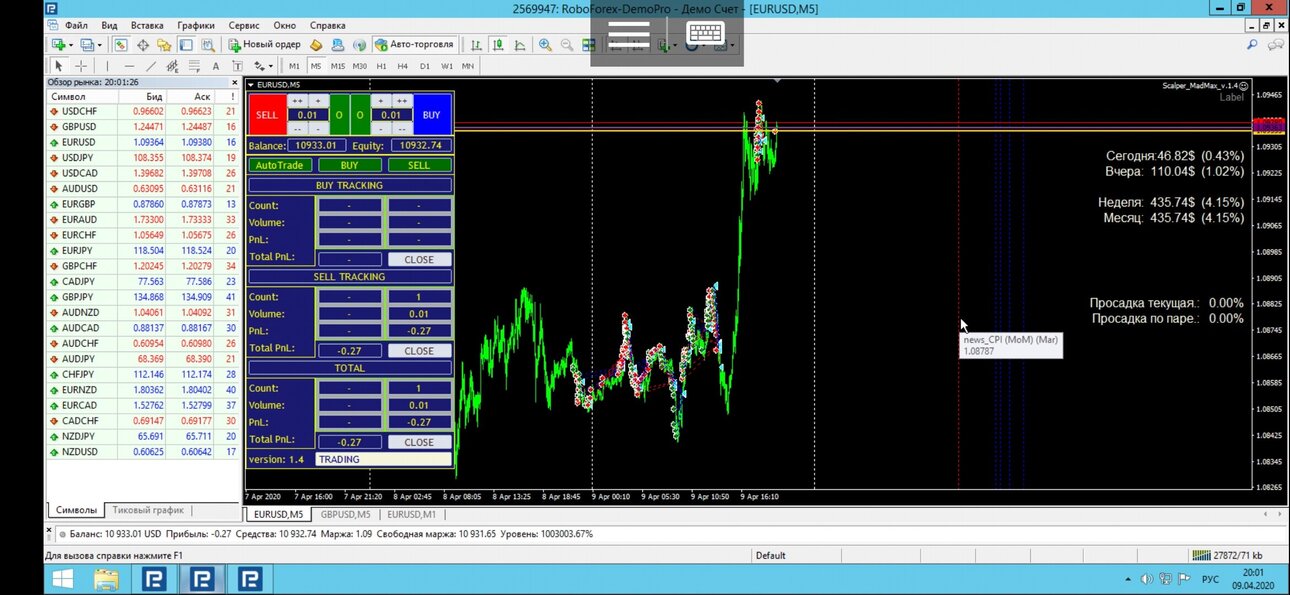The width and height of the screenshot is (1290, 595).
Task: Open MetaEditor yellow diamond icon
Action: [x=316, y=45]
